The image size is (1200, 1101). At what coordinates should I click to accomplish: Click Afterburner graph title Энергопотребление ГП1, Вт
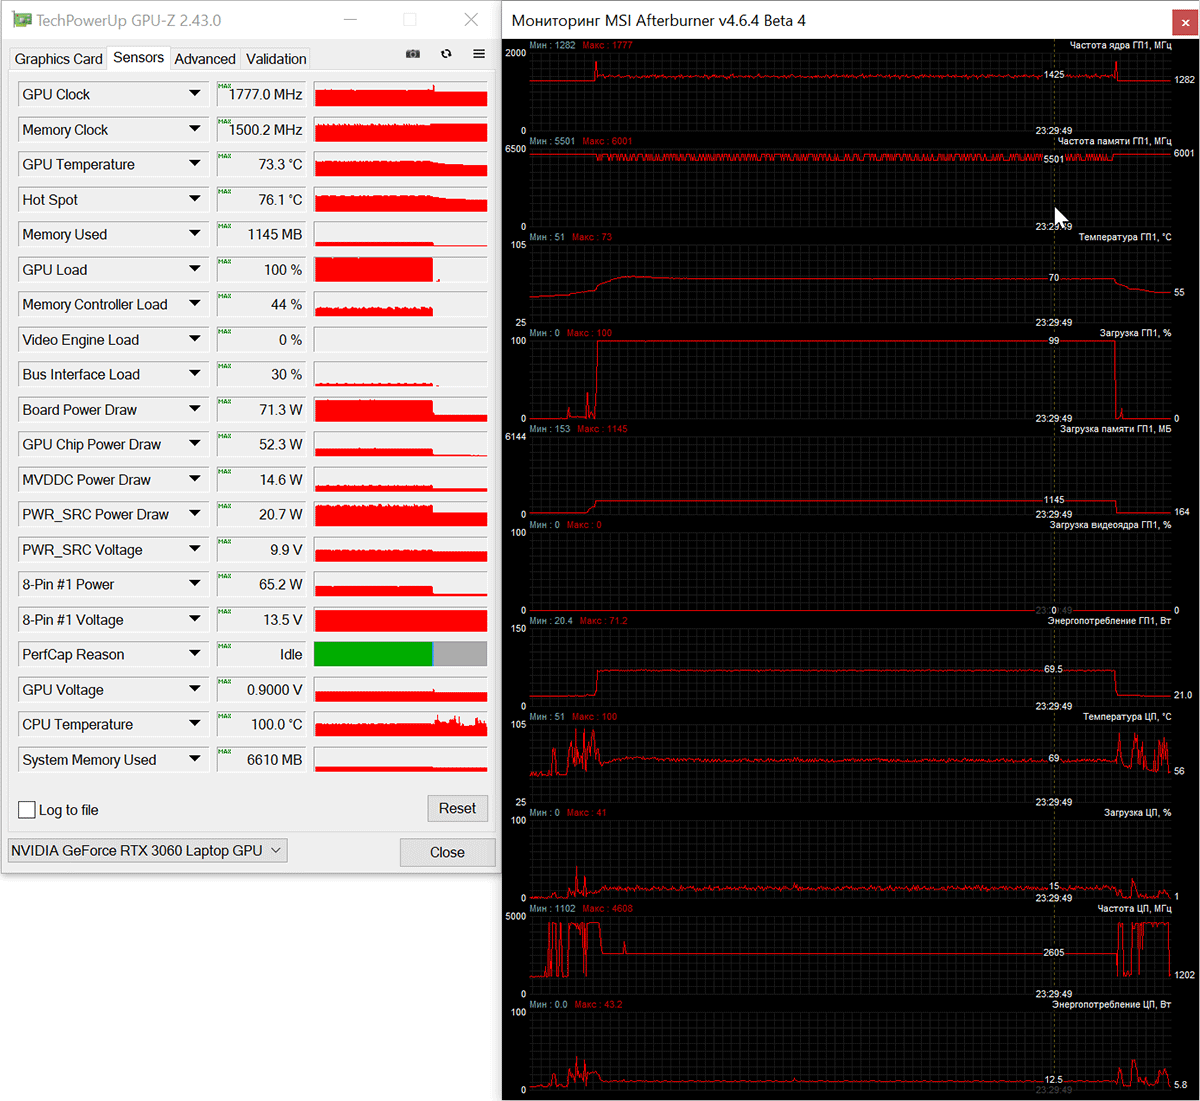click(x=1109, y=621)
